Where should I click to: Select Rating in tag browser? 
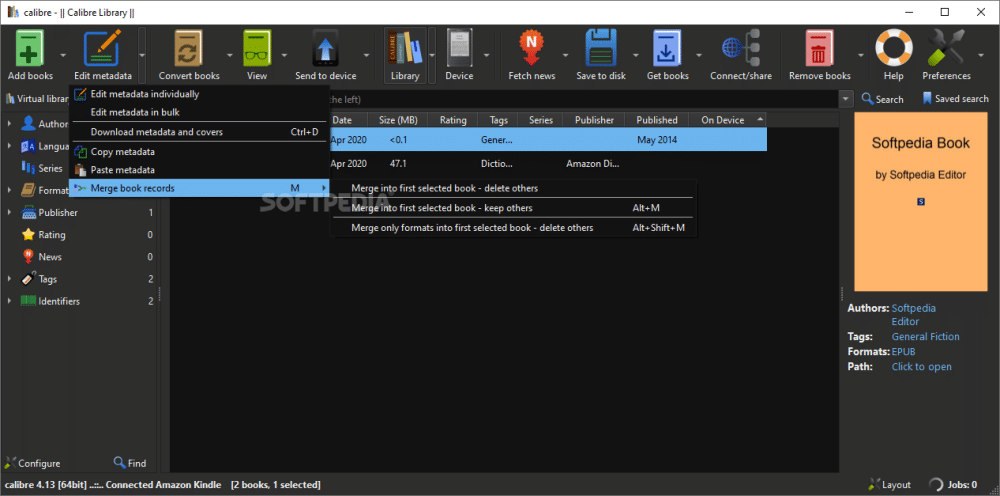point(52,235)
